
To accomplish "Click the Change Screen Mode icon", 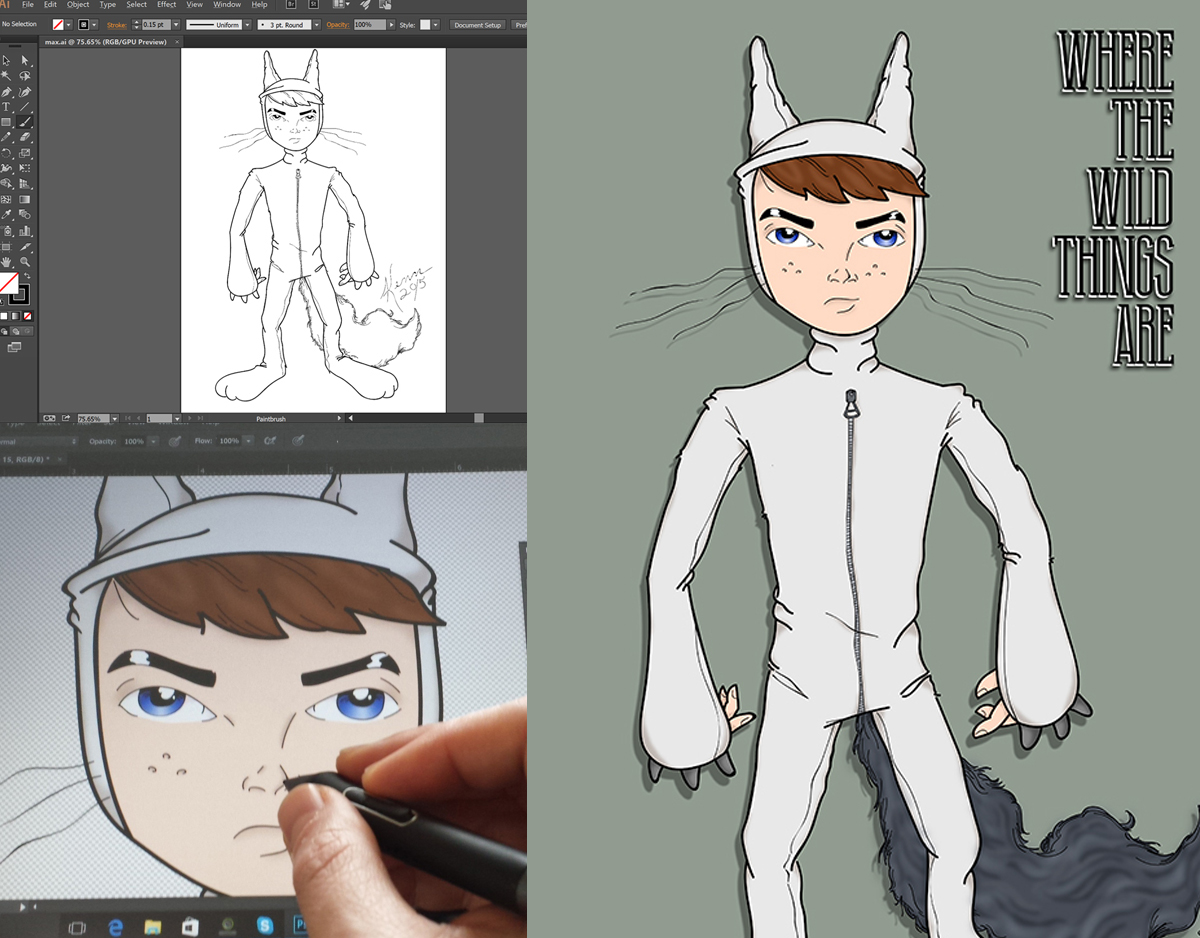I will coord(14,346).
